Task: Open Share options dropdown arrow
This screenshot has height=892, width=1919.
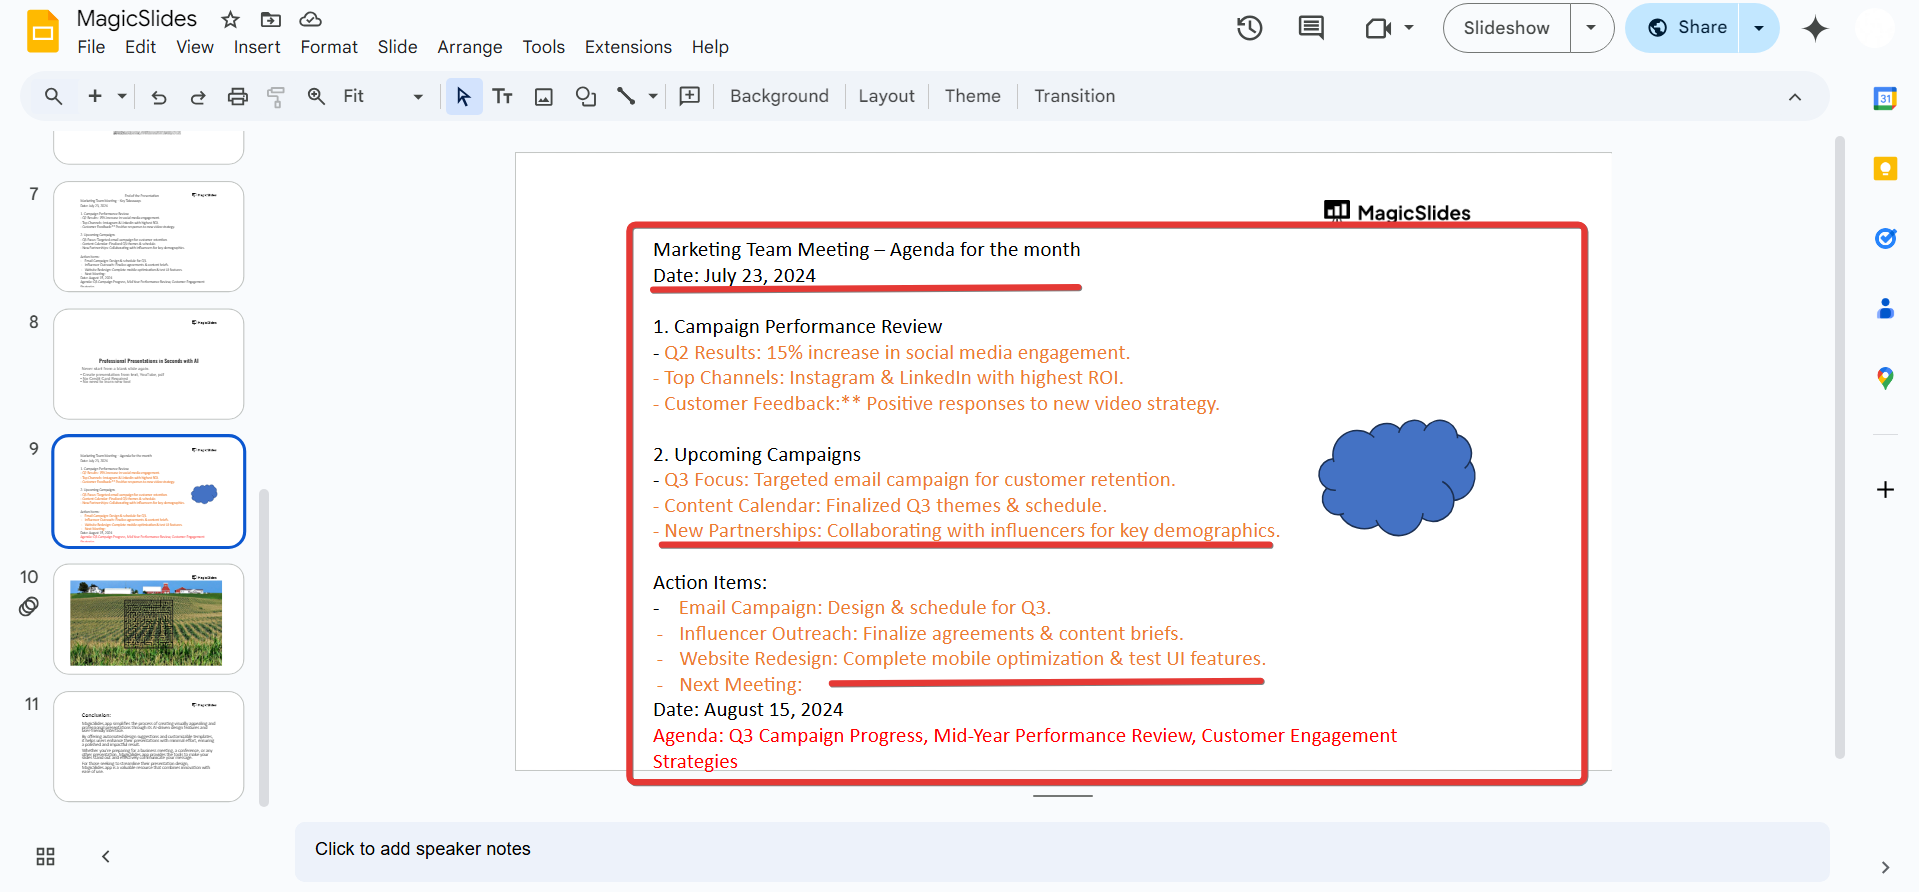Action: 1759,28
